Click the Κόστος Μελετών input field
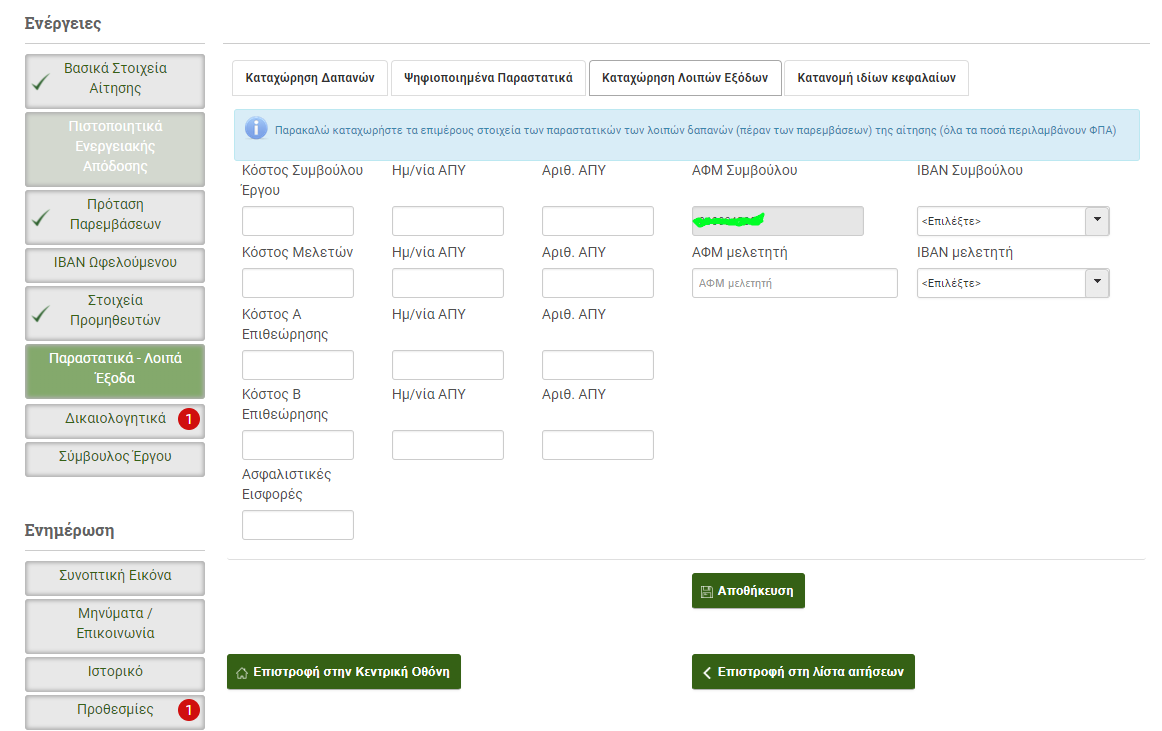 [298, 283]
